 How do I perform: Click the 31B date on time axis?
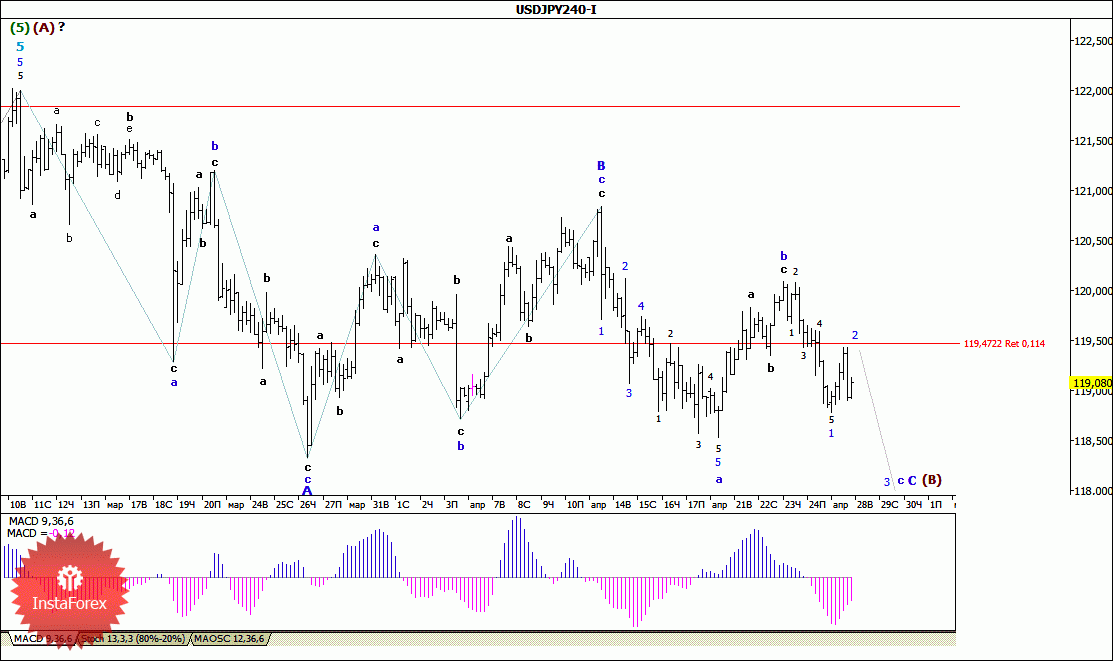click(x=380, y=505)
